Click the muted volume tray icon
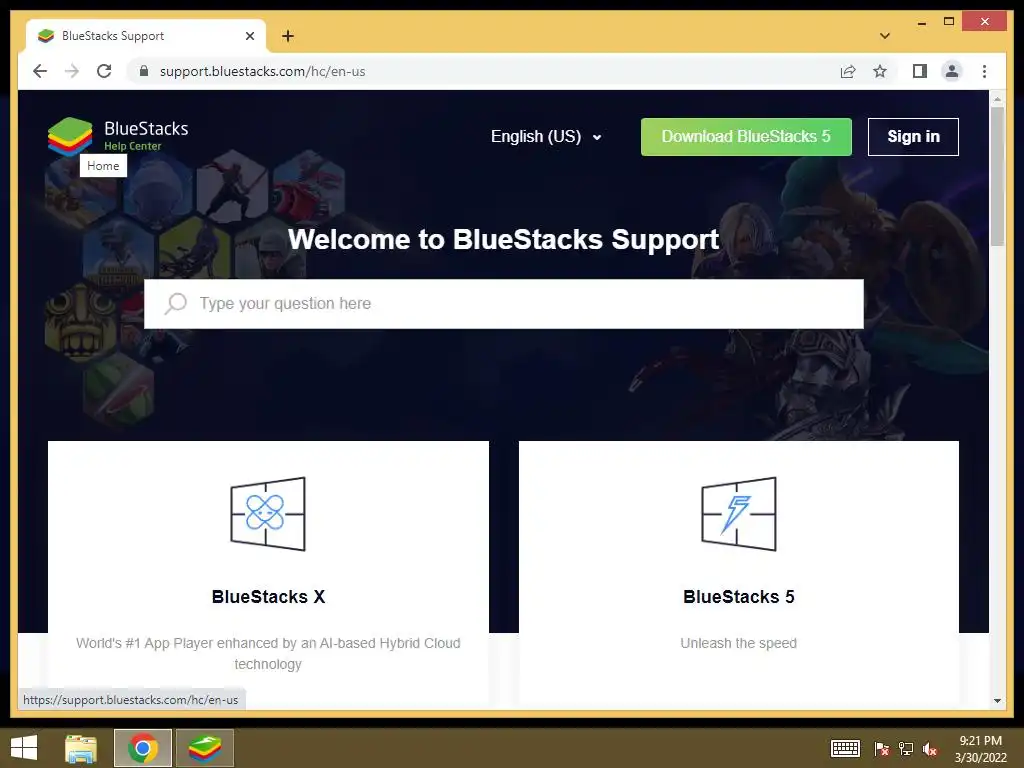Image resolution: width=1024 pixels, height=768 pixels. [x=930, y=748]
